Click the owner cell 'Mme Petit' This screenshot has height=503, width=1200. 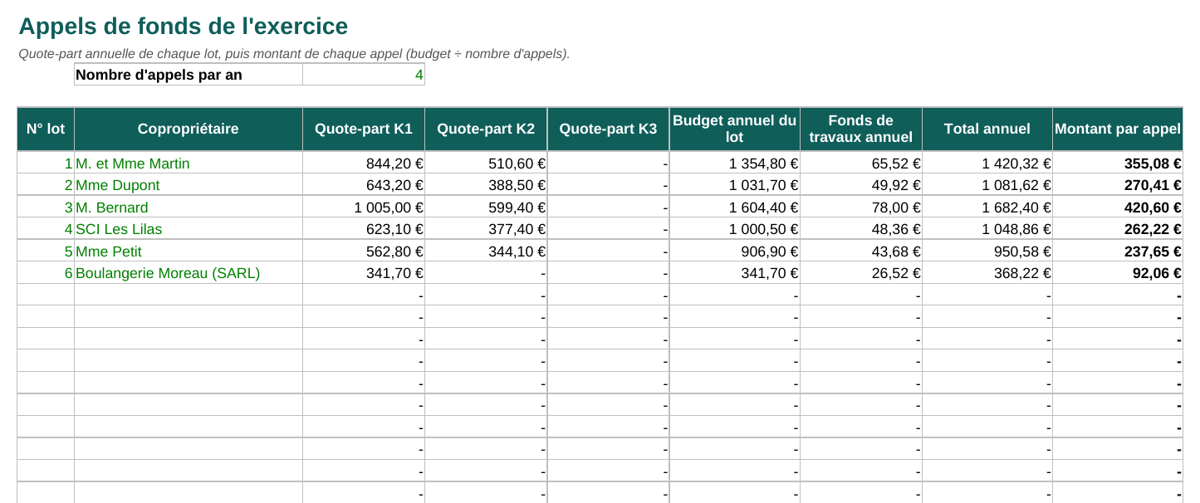(188, 251)
